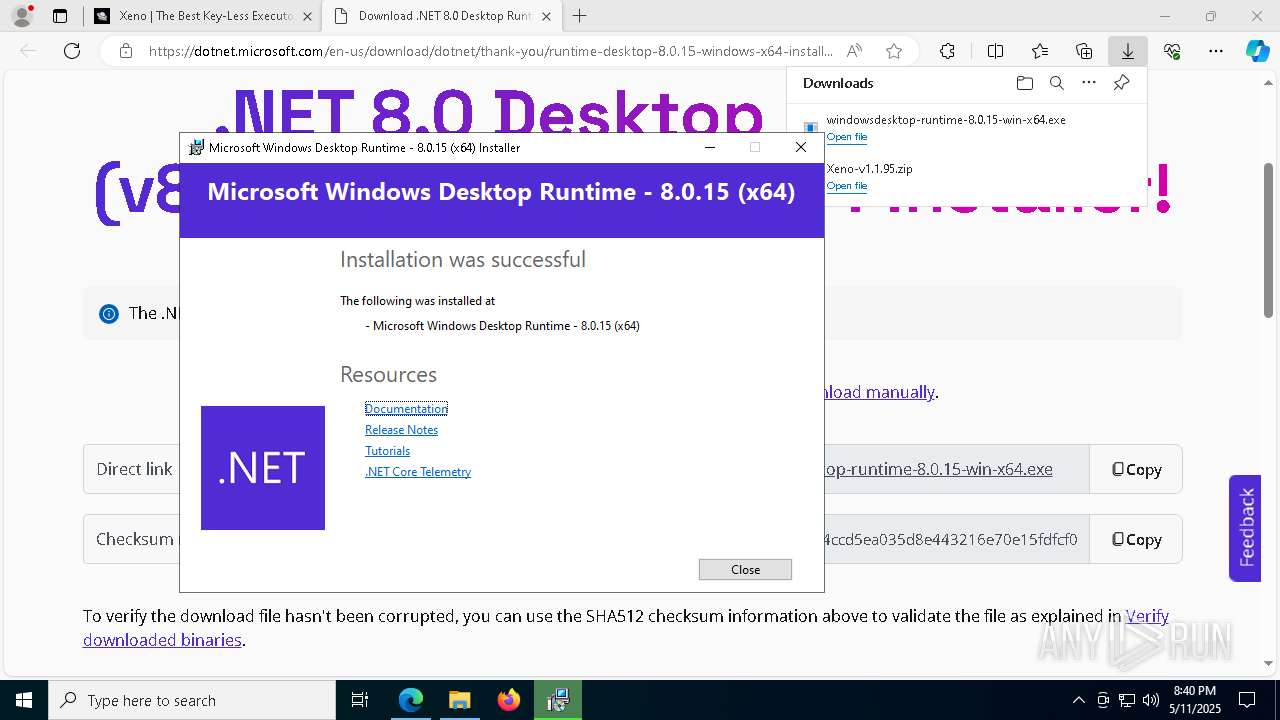Select the installer icon in the taskbar
Screen dimensions: 1280x720
tap(558, 700)
